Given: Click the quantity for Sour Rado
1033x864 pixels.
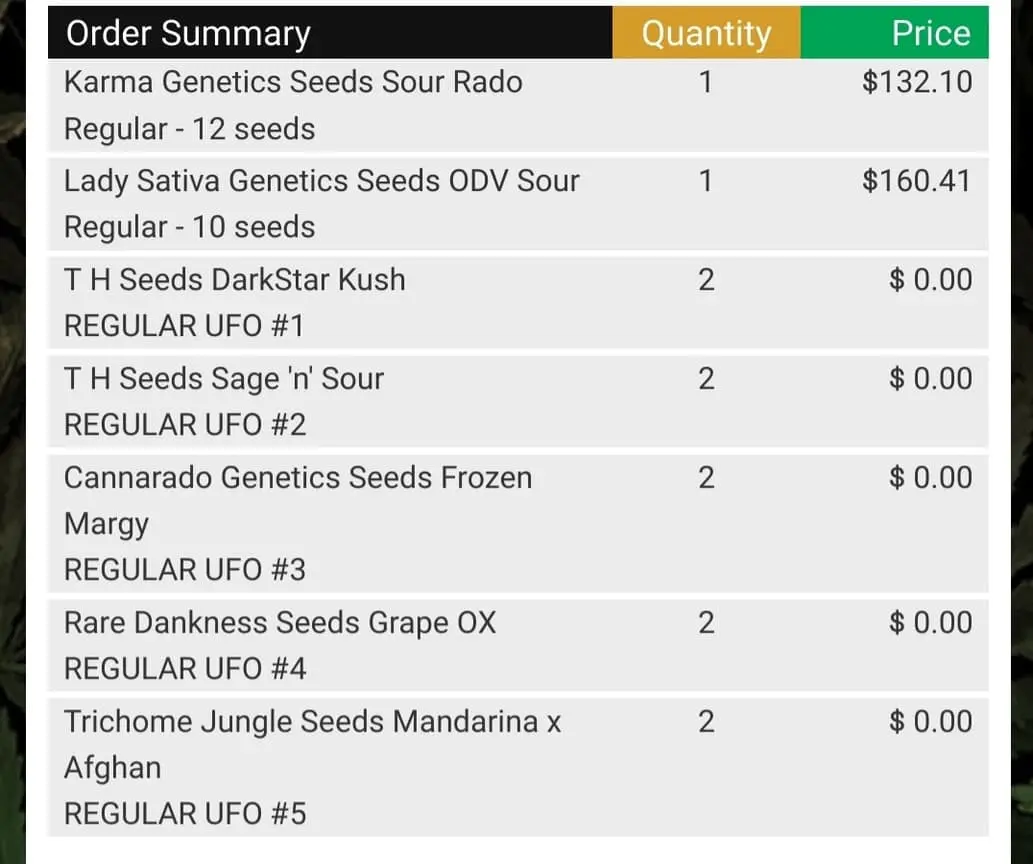Looking at the screenshot, I should 706,81.
